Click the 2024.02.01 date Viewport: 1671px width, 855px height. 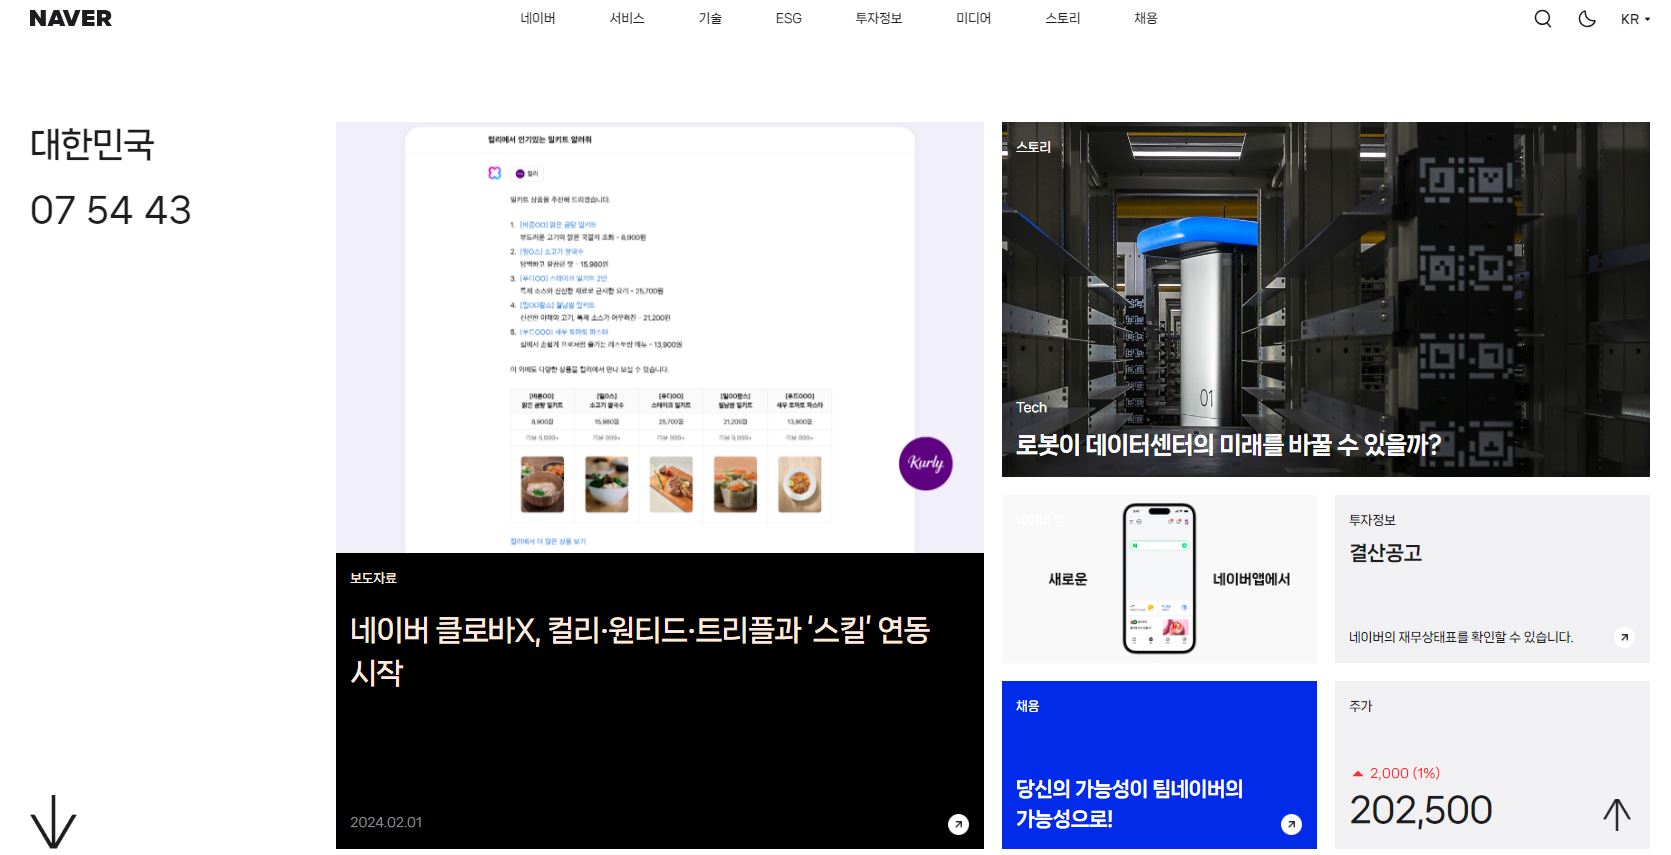coord(386,822)
